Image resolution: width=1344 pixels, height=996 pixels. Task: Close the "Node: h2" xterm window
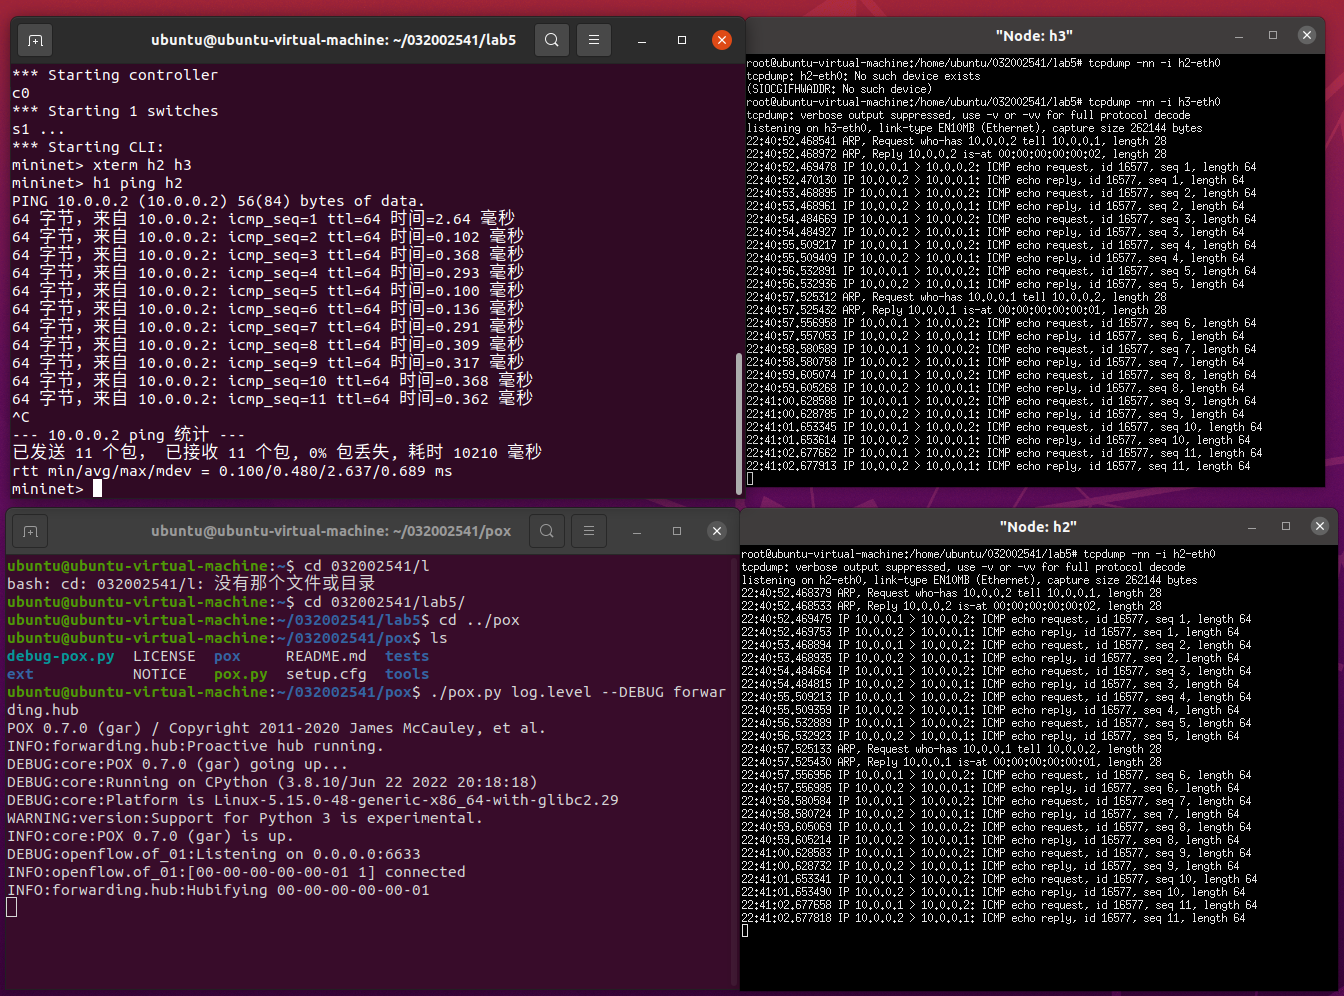(x=1319, y=526)
